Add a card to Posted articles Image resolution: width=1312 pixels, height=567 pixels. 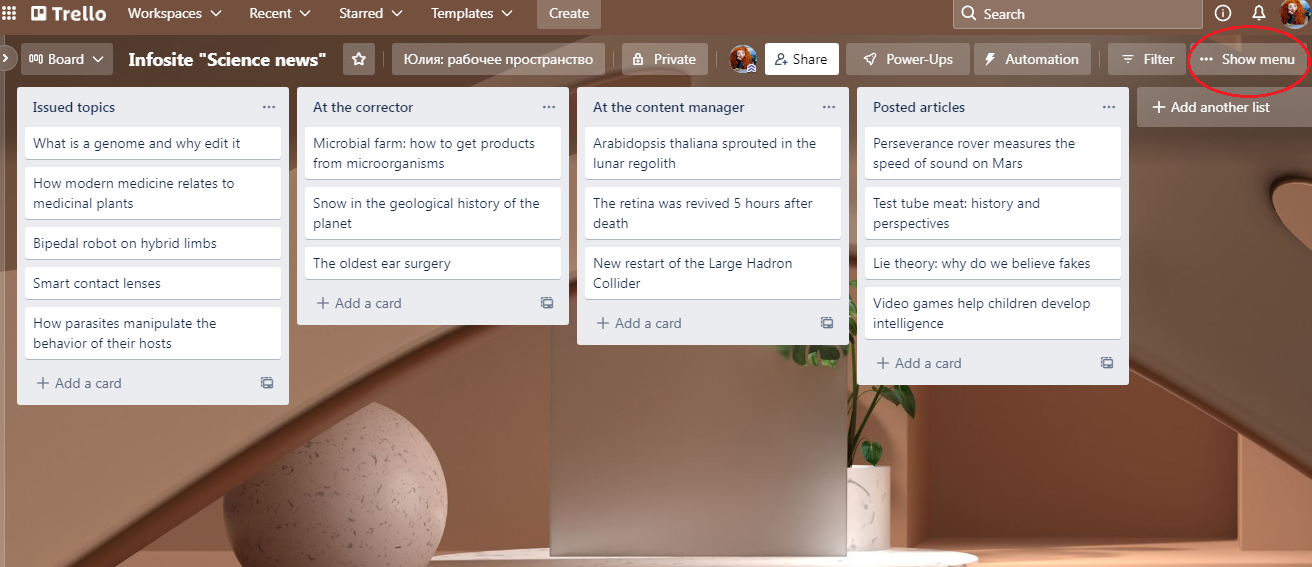click(978, 363)
